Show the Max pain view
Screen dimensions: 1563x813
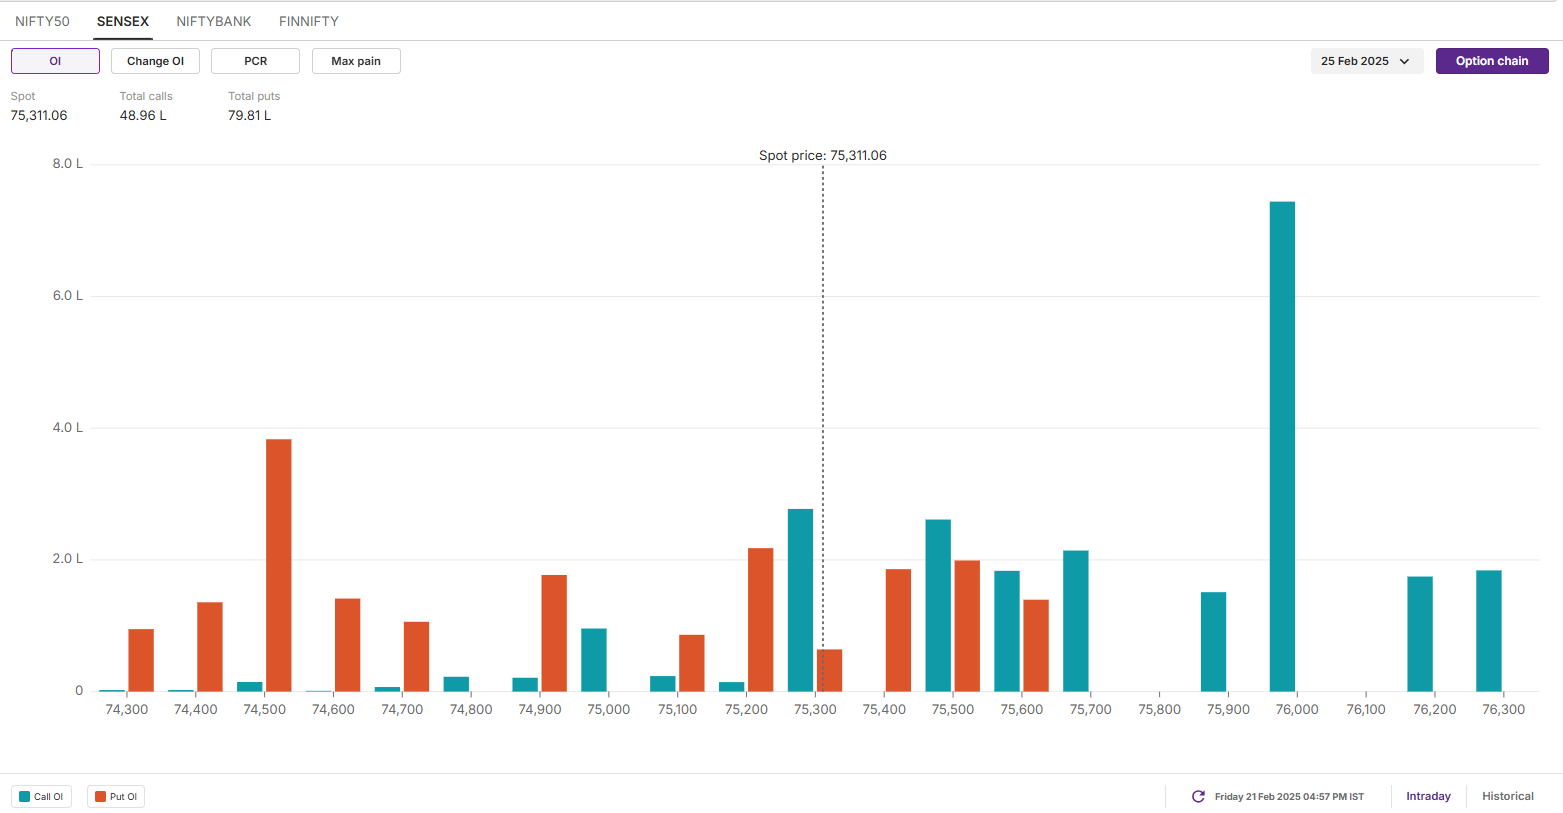(356, 61)
